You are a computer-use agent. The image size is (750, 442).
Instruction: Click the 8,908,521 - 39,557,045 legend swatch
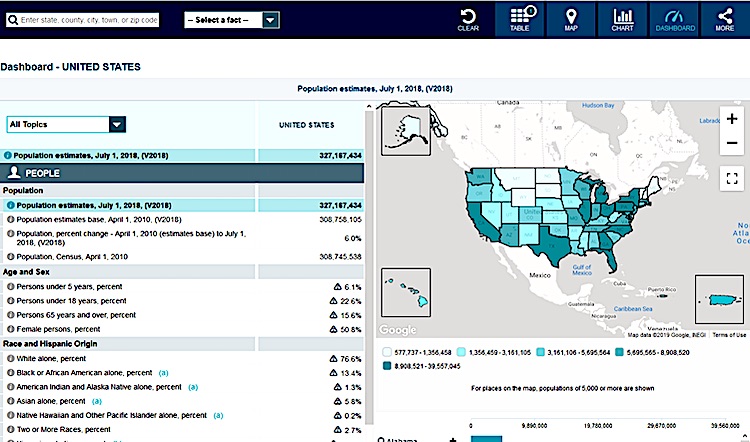[x=386, y=366]
